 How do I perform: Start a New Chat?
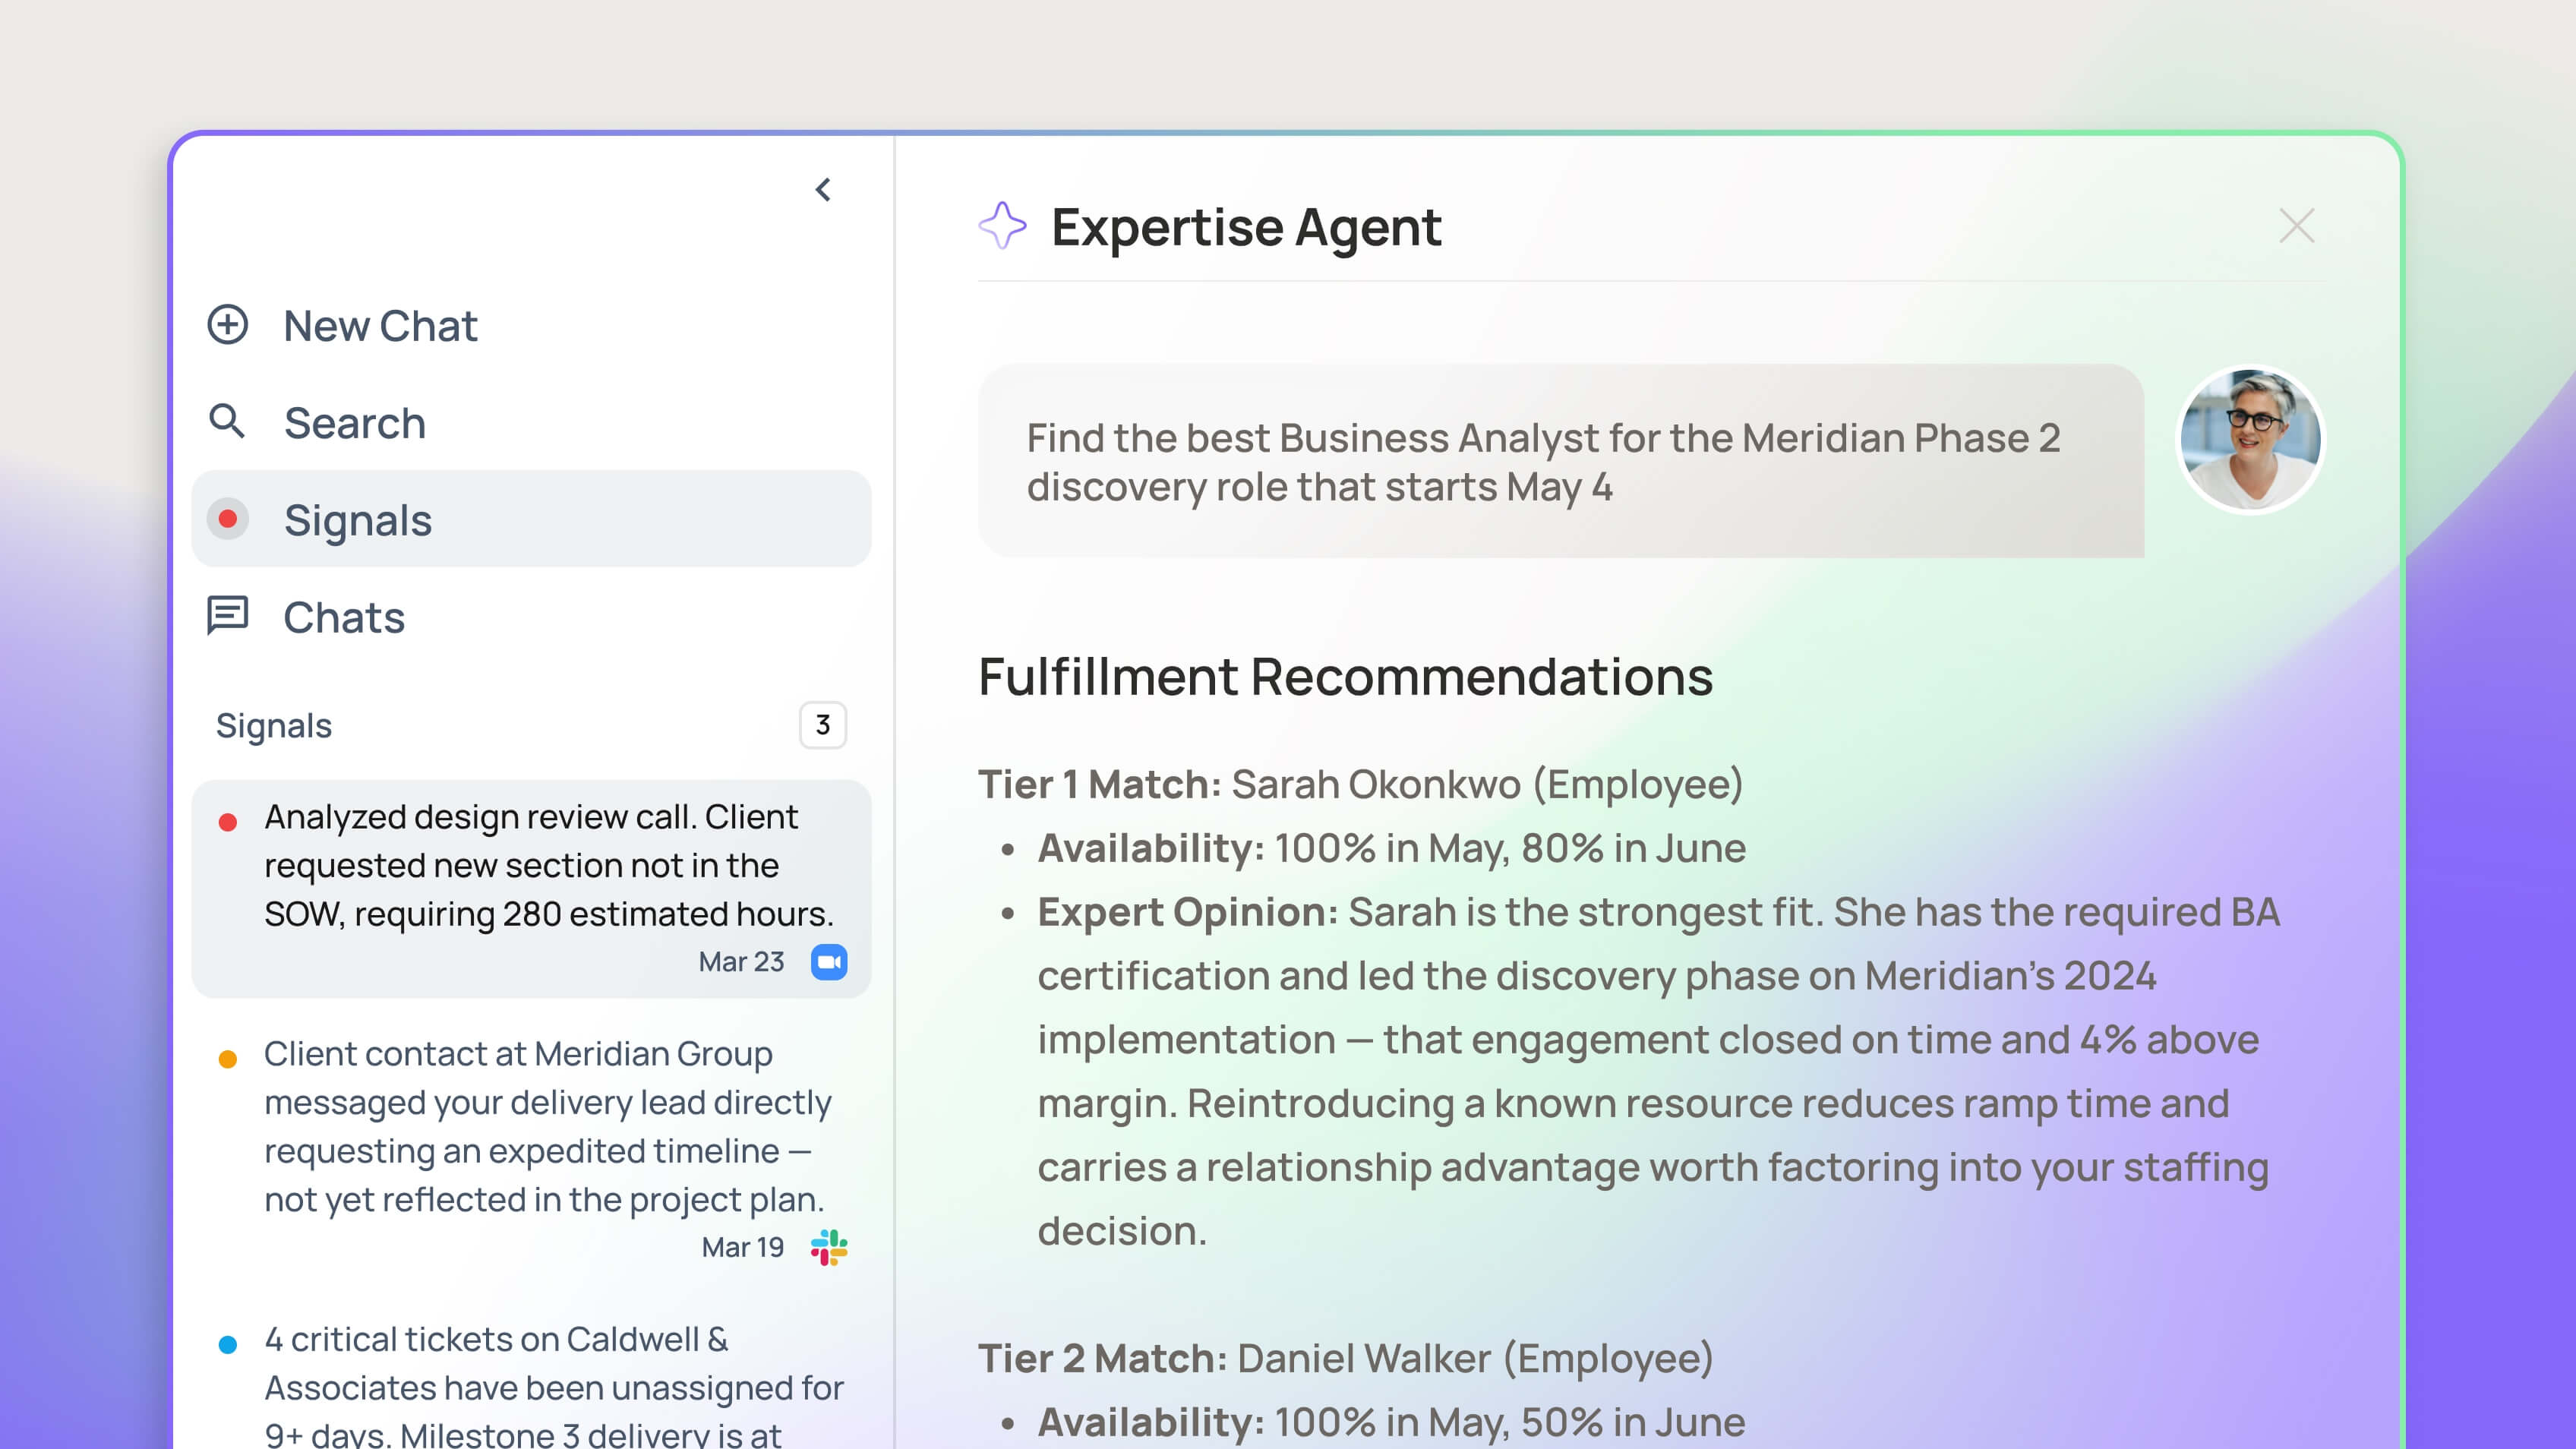click(x=531, y=326)
